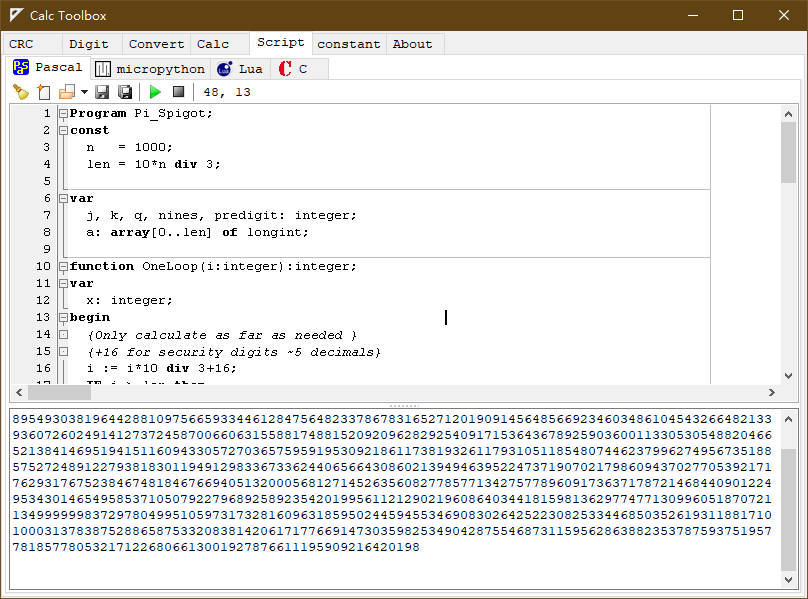The width and height of the screenshot is (808, 599).
Task: Collapse the const block on line 2
Action: tap(63, 130)
